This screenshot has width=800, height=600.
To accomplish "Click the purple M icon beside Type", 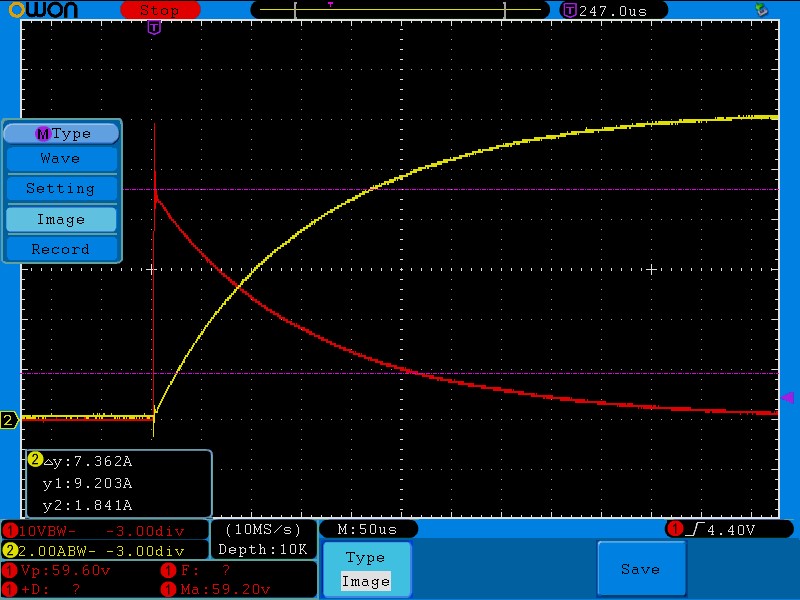I will pyautogui.click(x=42, y=134).
